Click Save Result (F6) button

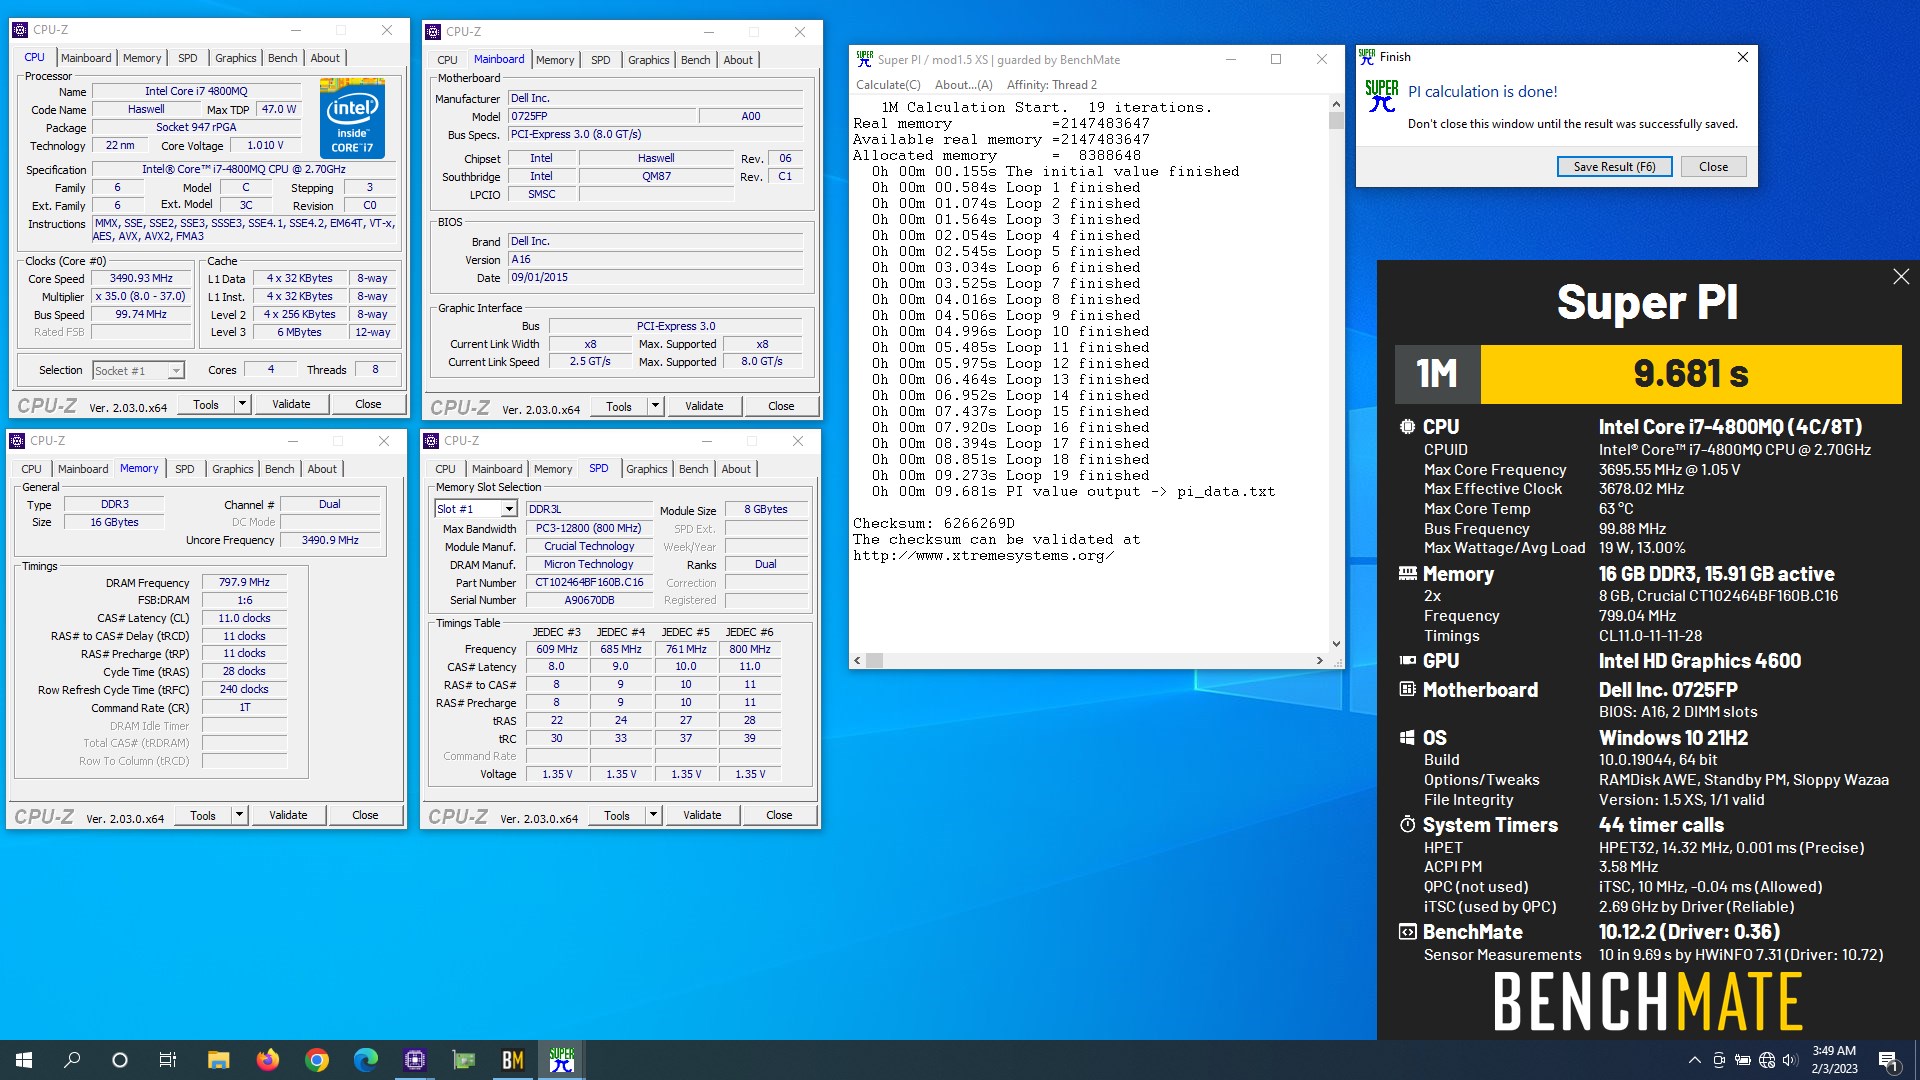(x=1614, y=167)
